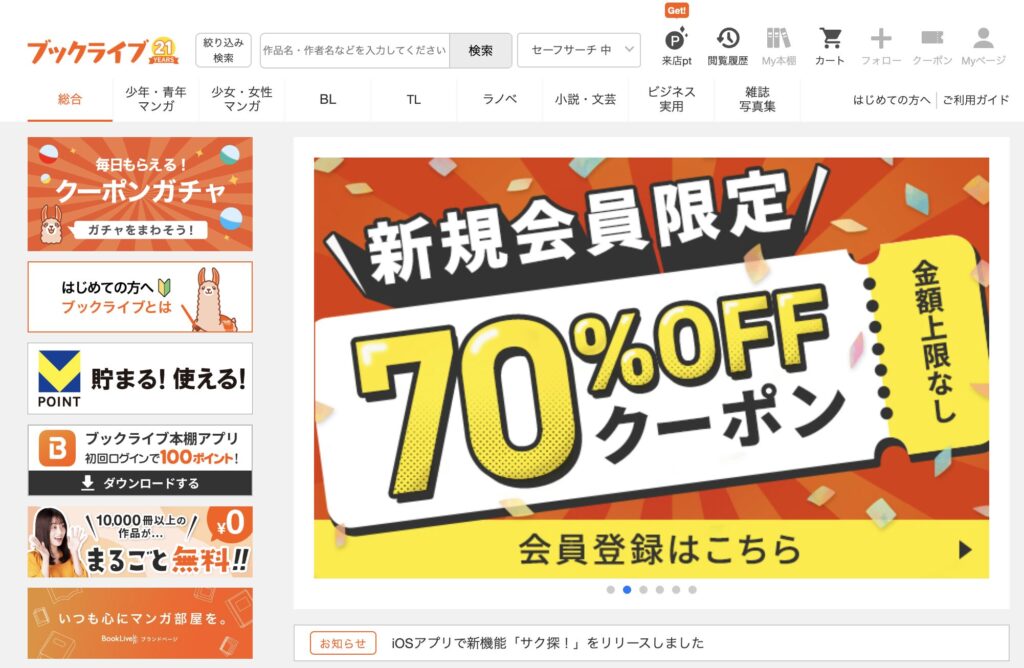Open the カート shopping cart icon
1024x668 pixels.
[830, 38]
